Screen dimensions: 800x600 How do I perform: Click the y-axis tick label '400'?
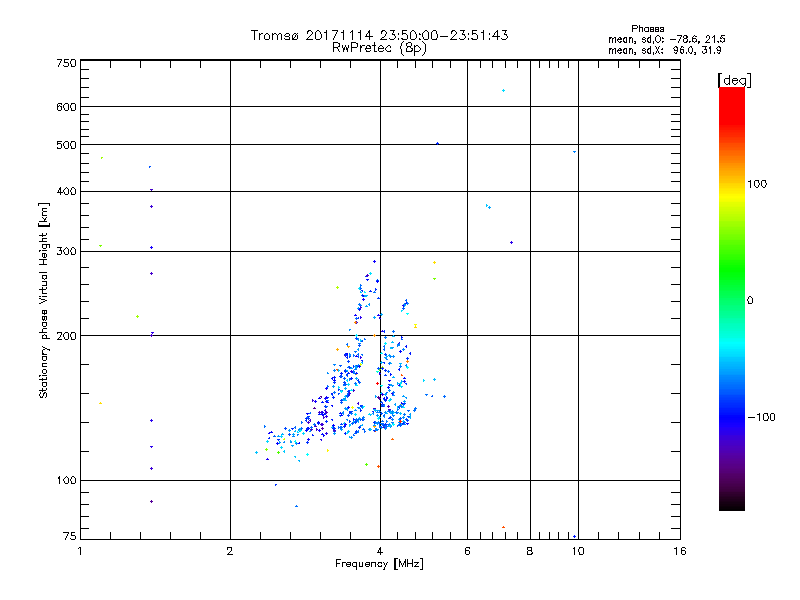coord(66,191)
